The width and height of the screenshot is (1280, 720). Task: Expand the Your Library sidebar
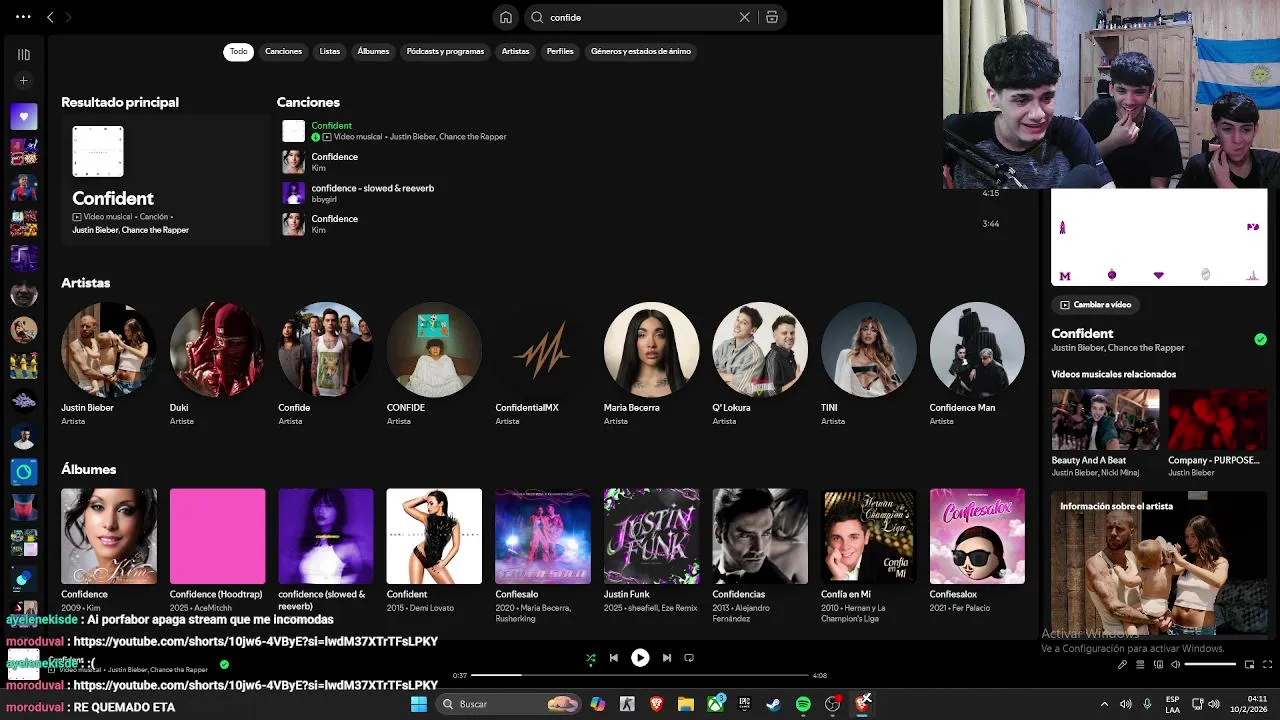click(x=24, y=55)
